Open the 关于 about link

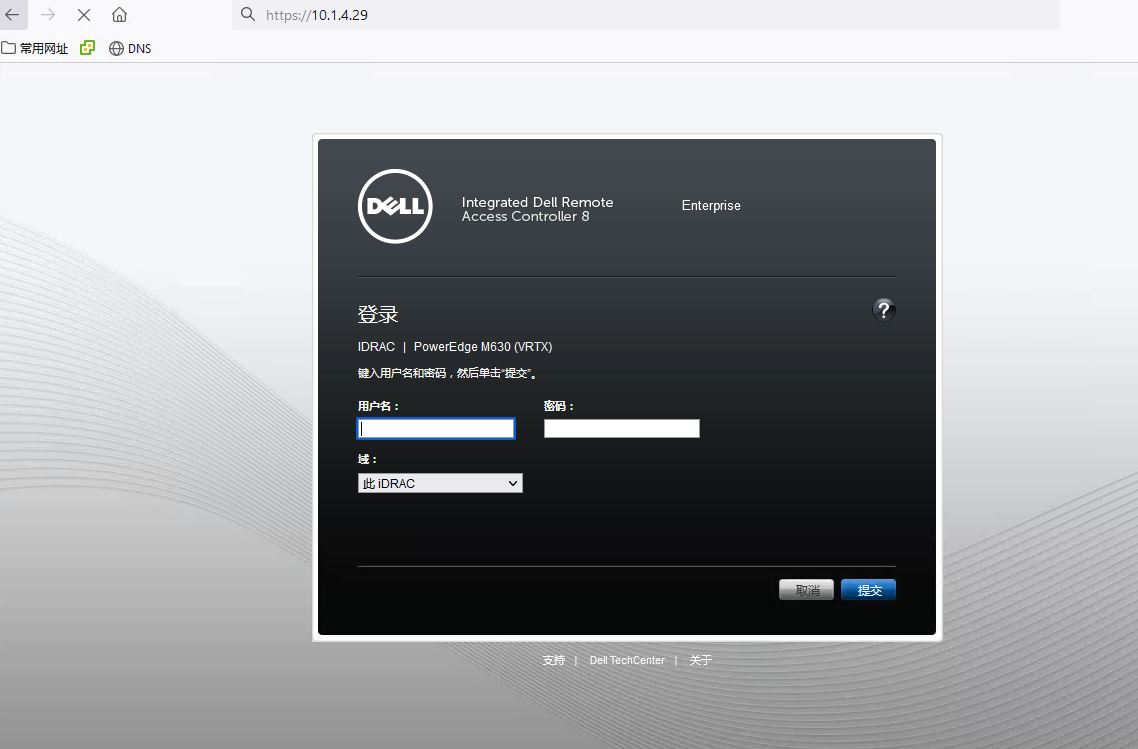(701, 661)
